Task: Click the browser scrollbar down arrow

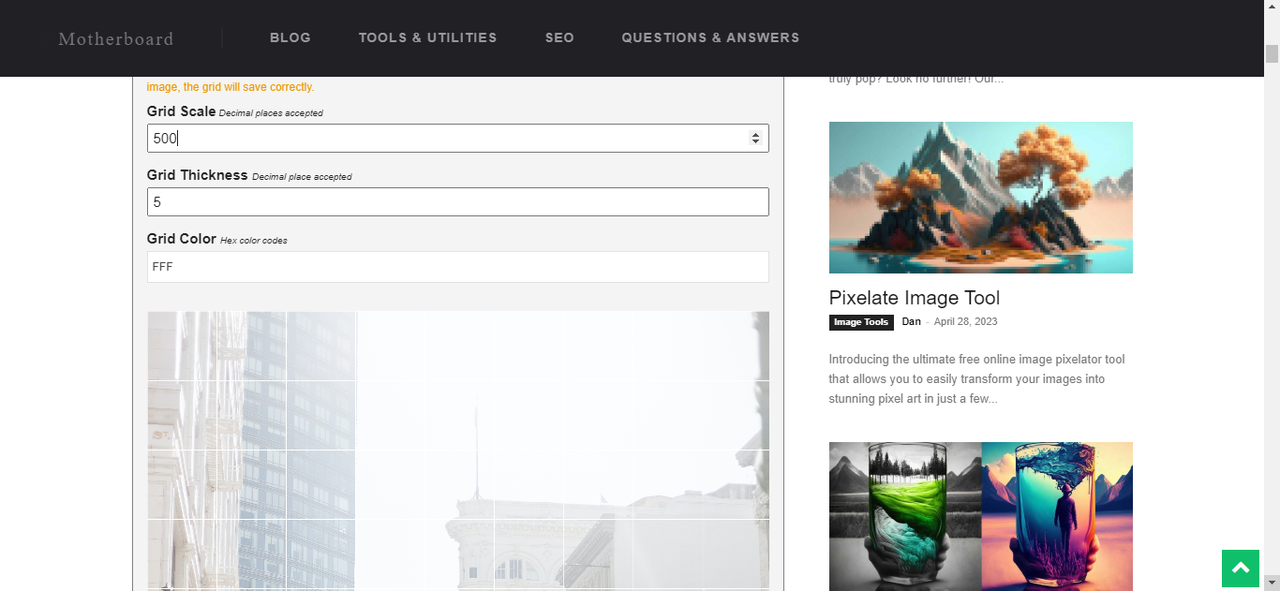Action: (x=1271, y=582)
